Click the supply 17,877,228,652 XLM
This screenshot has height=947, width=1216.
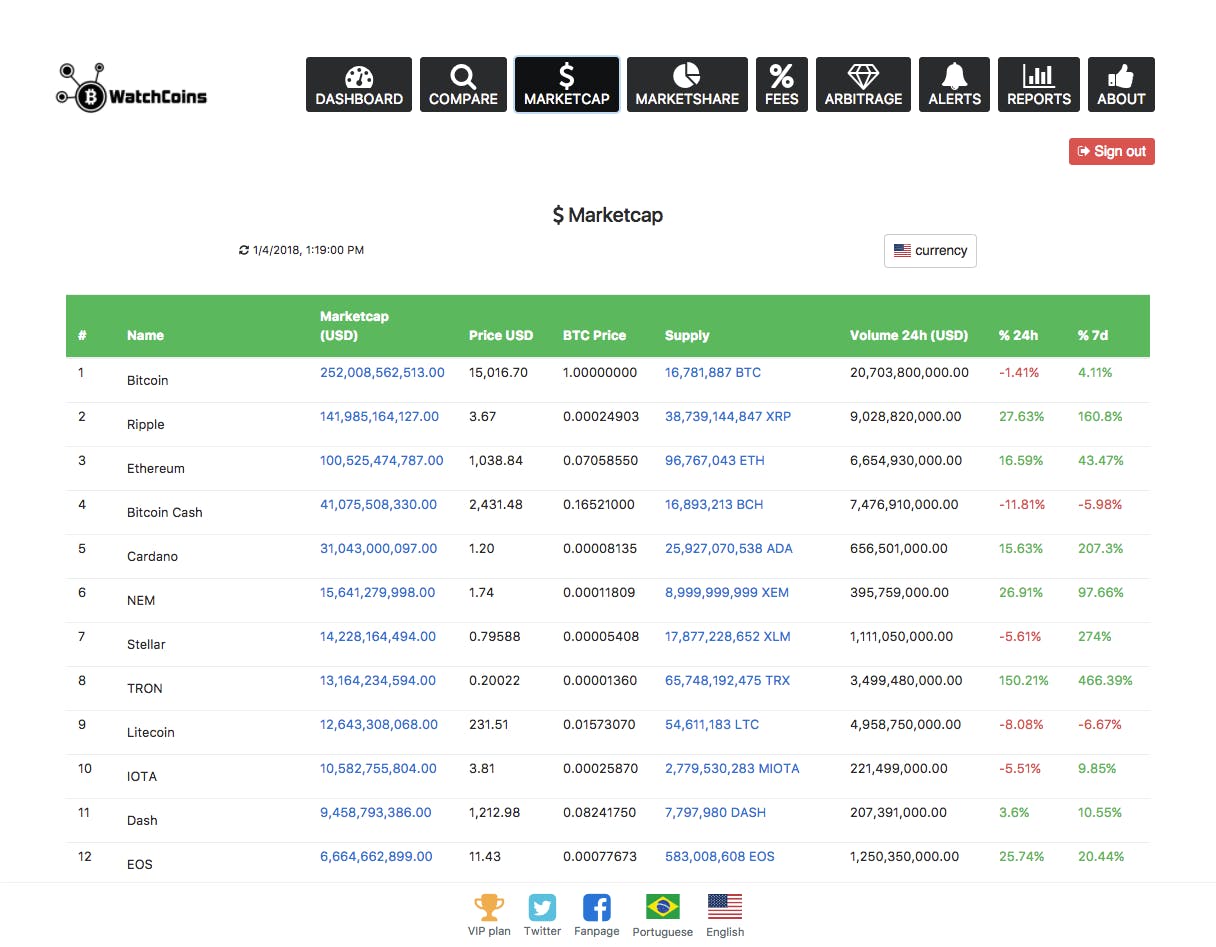(728, 636)
